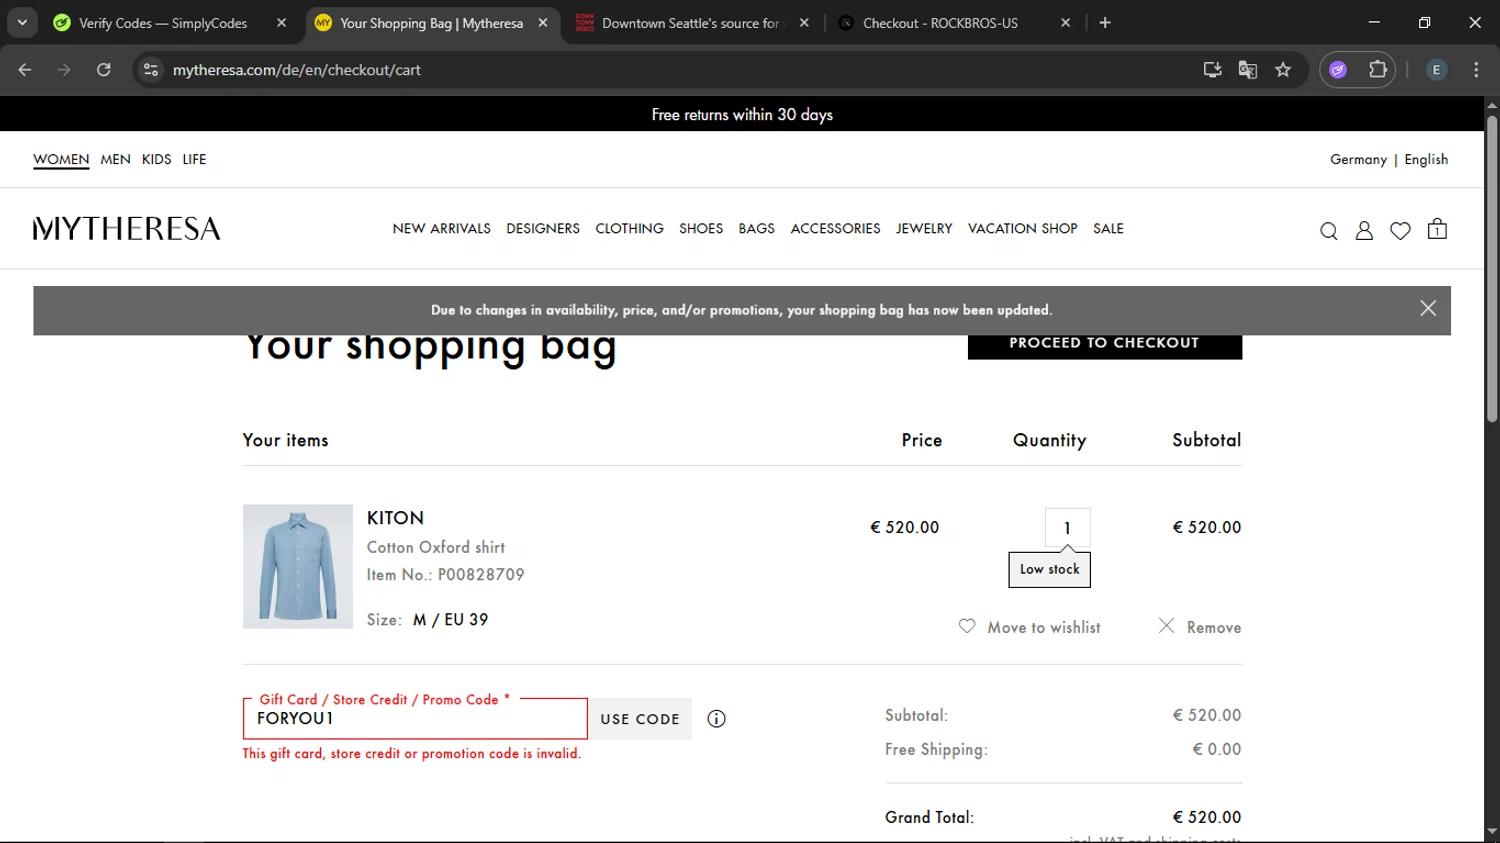Open the JEWELRY menu
The width and height of the screenshot is (1500, 843).
pos(924,229)
